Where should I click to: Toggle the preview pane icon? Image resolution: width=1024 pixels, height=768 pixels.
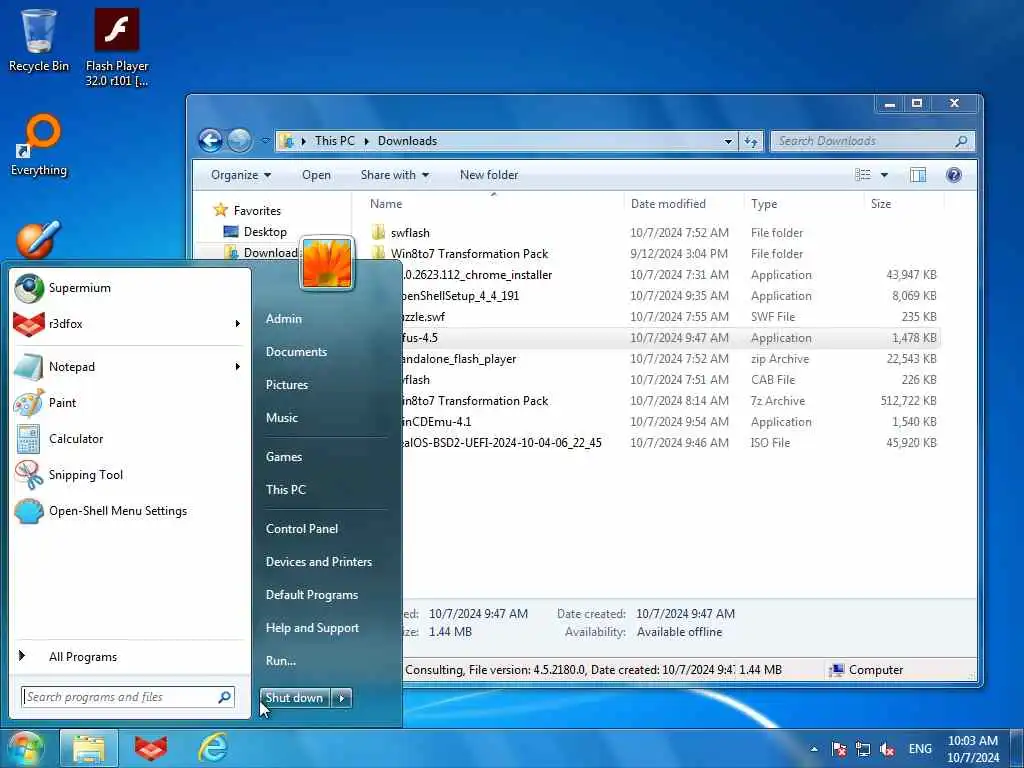[918, 175]
